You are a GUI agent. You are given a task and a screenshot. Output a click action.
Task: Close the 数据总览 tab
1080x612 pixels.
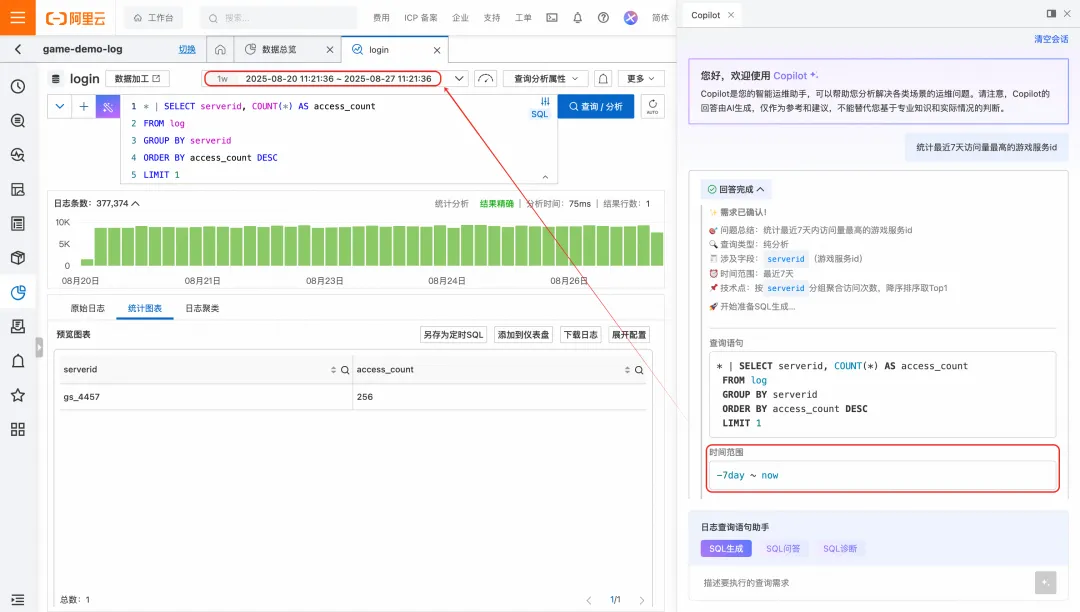[x=330, y=50]
